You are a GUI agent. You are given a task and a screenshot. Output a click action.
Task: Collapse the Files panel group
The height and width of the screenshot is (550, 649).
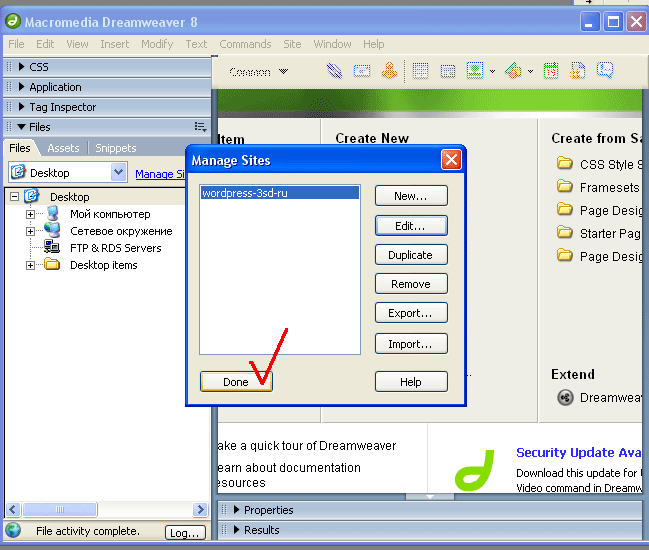pos(22,127)
